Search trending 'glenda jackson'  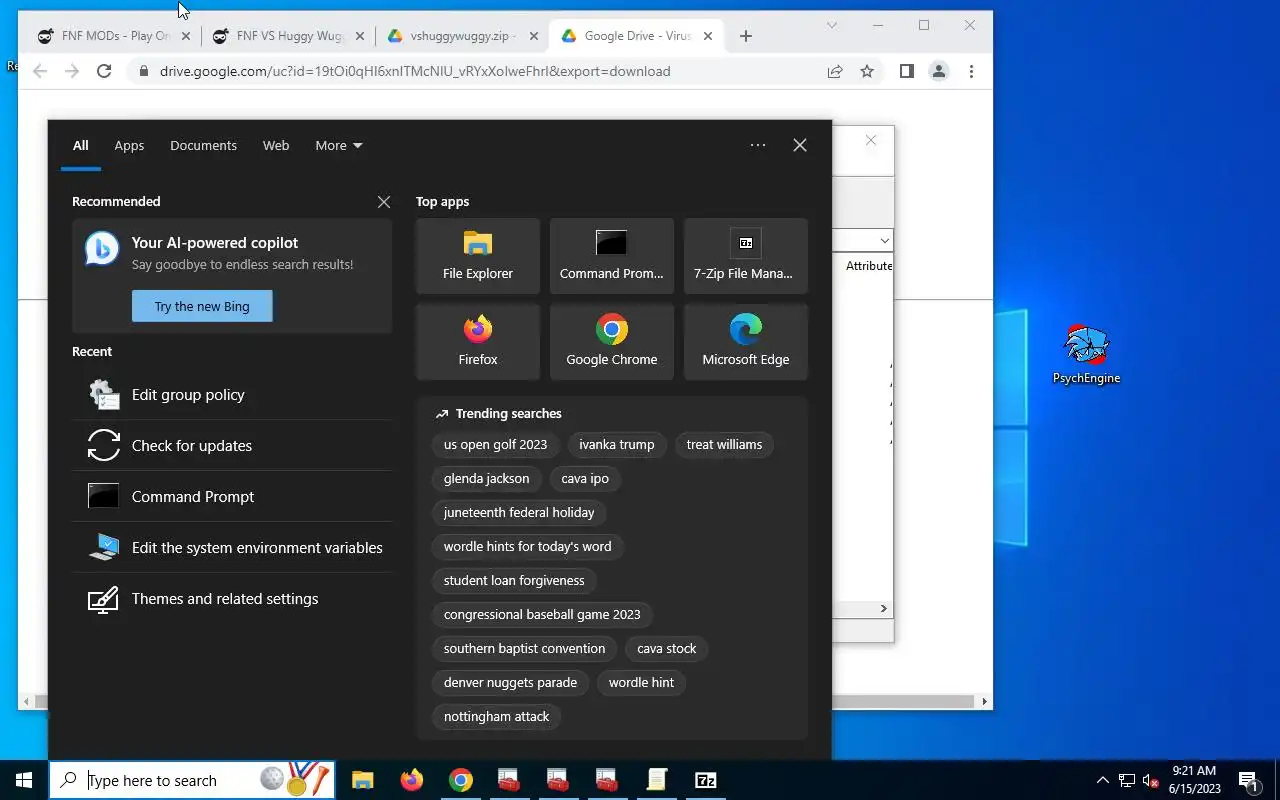click(487, 479)
